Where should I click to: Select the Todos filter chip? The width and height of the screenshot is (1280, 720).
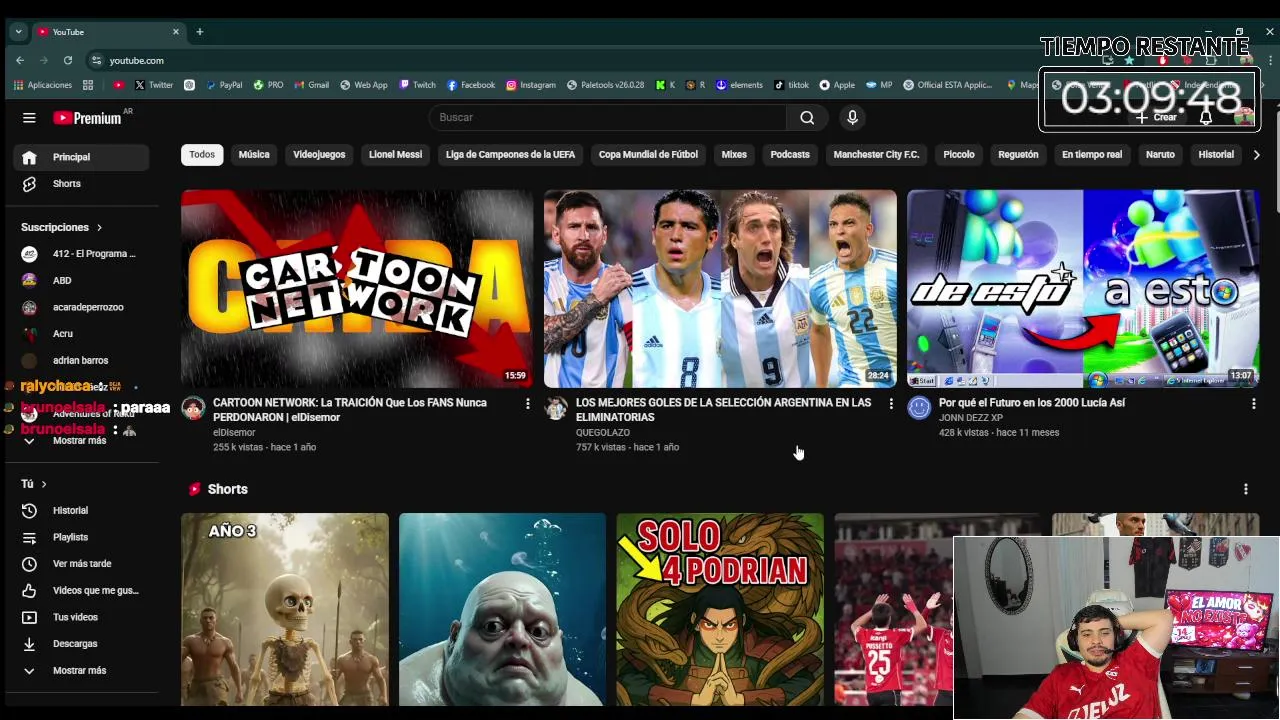coord(202,155)
